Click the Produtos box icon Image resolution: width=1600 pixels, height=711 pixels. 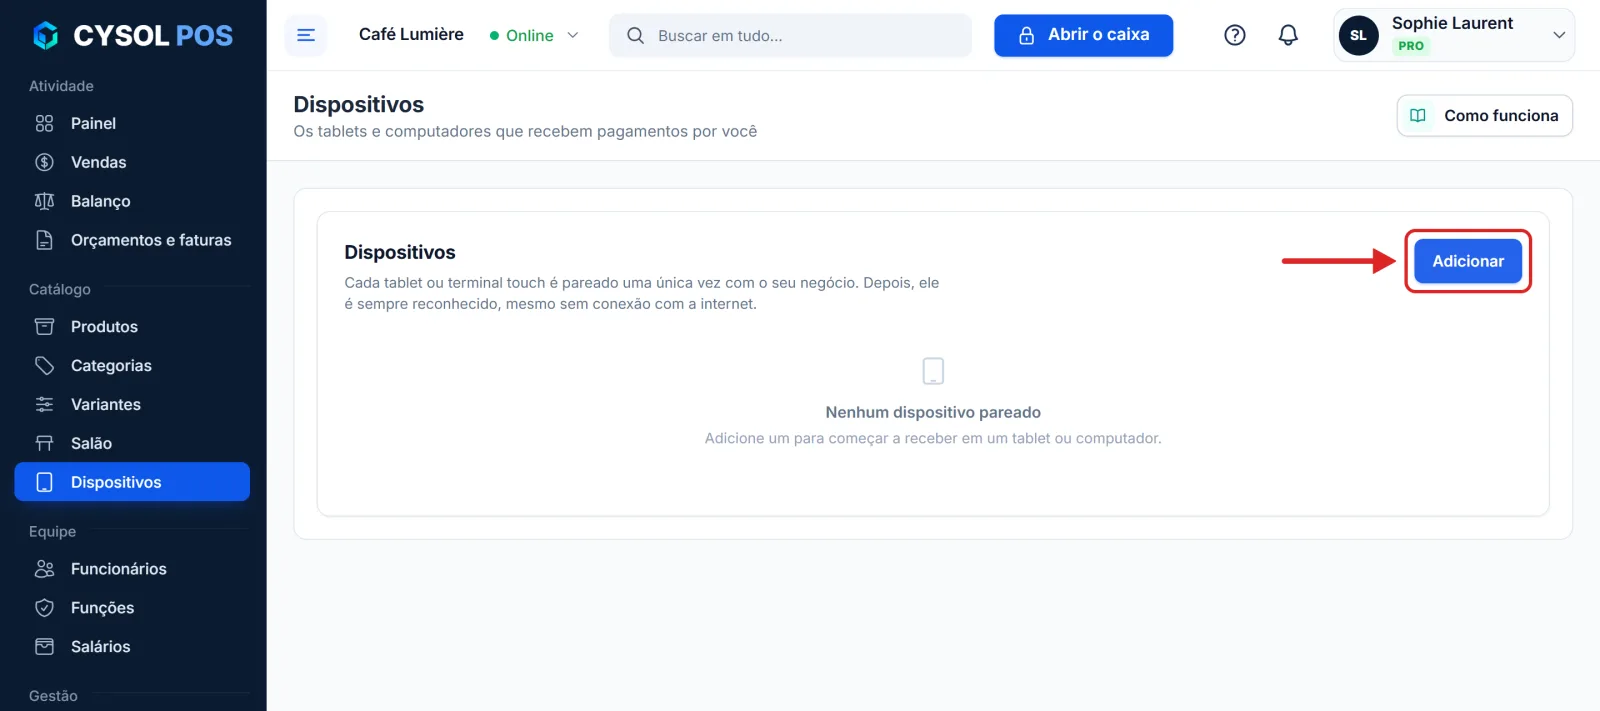click(44, 327)
